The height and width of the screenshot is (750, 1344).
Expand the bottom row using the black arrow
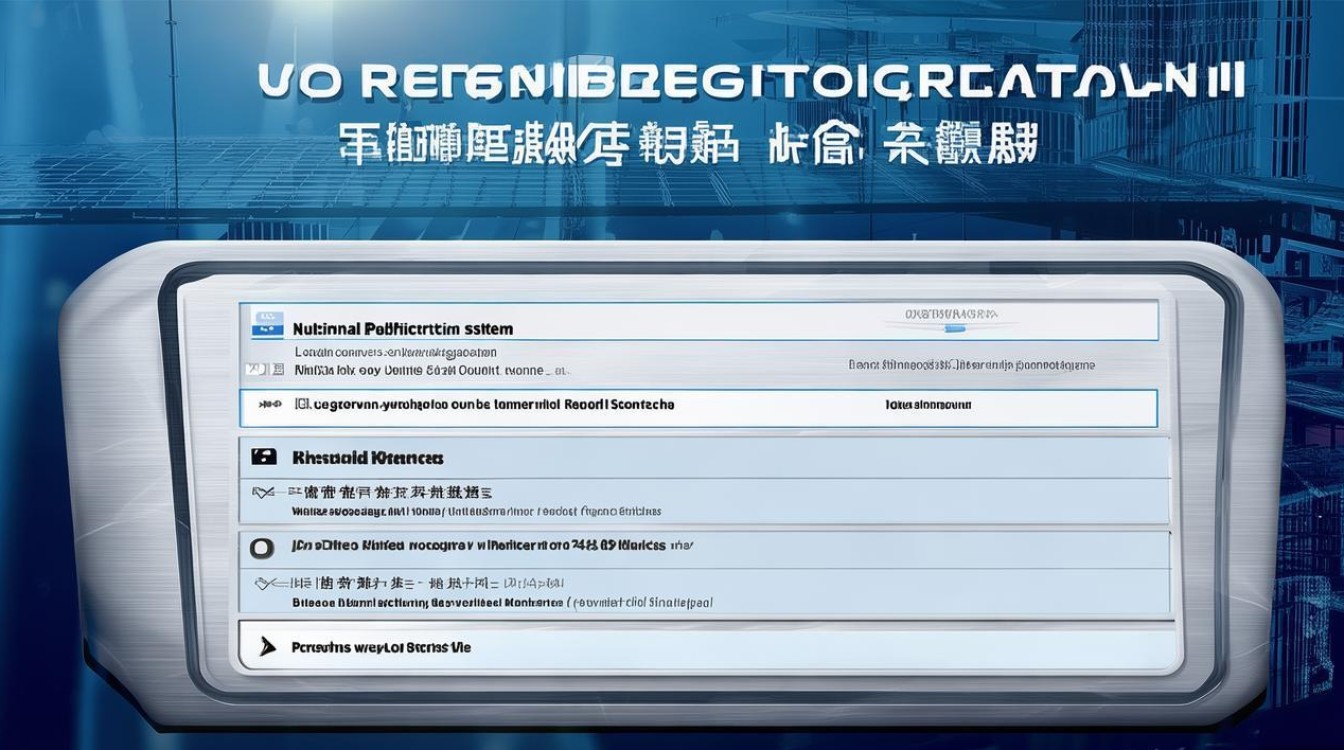[266, 647]
